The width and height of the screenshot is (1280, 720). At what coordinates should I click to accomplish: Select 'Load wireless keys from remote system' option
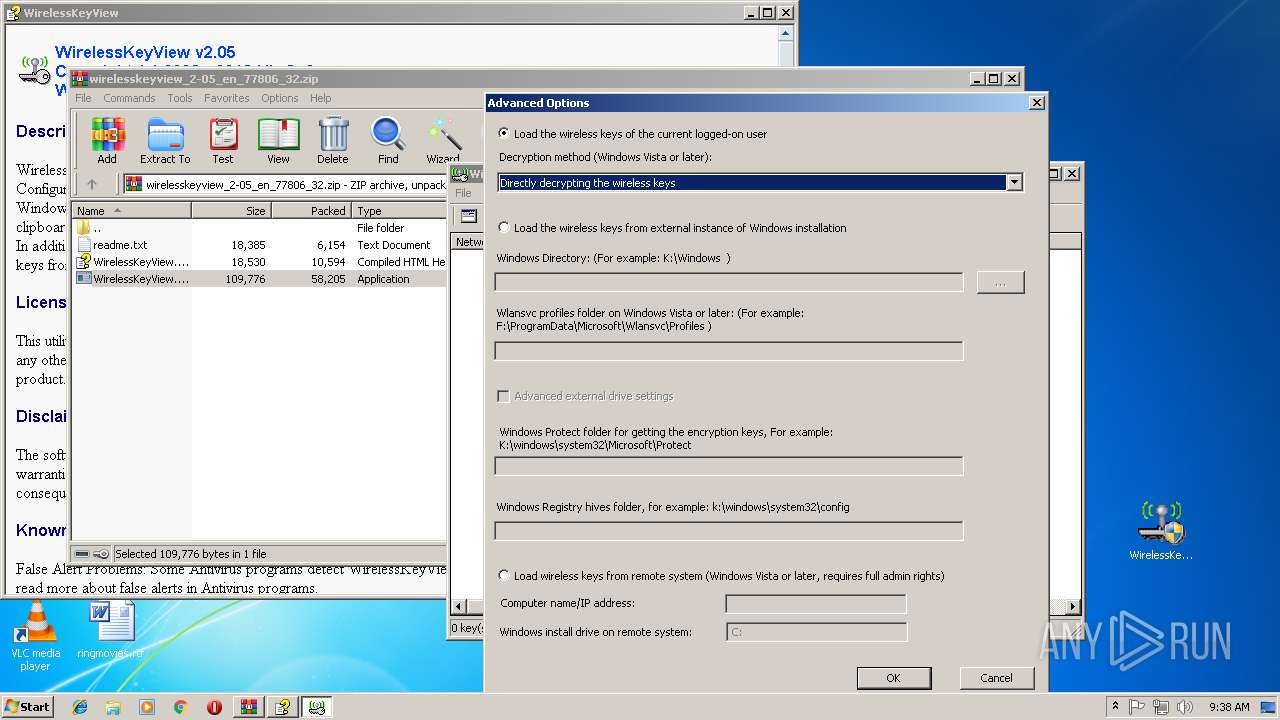coord(503,576)
